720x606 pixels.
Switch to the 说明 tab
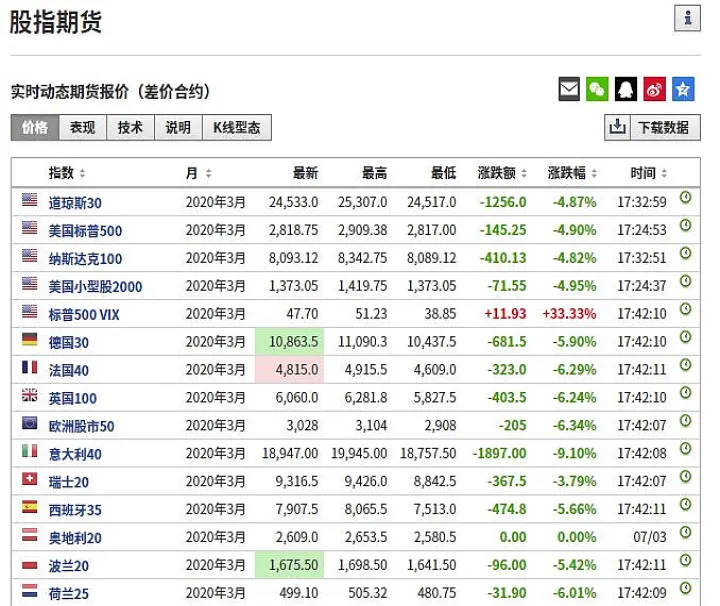tap(178, 127)
